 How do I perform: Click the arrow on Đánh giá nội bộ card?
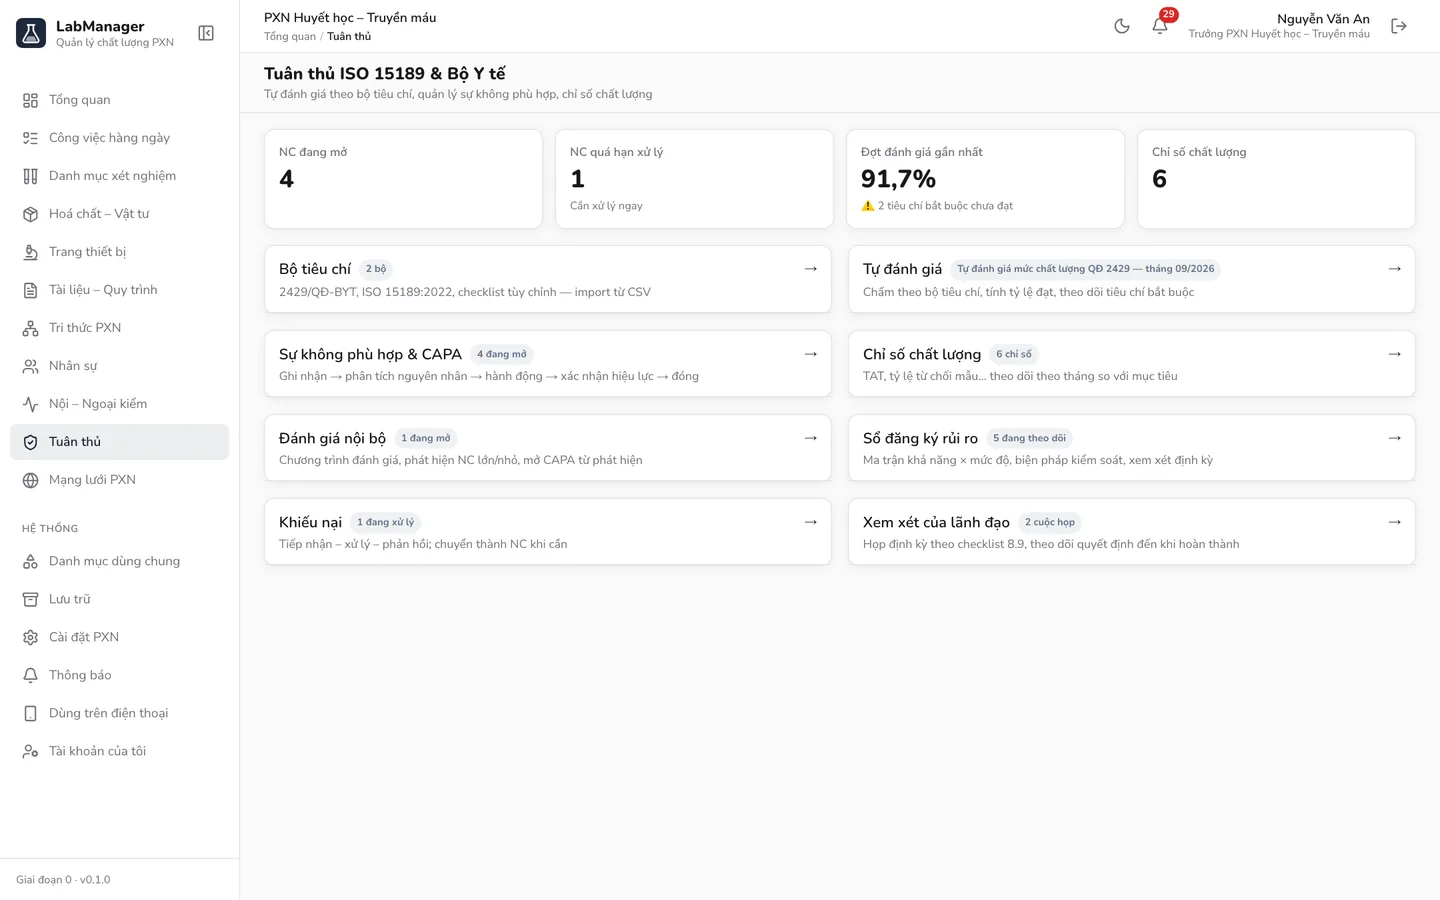pyautogui.click(x=811, y=438)
